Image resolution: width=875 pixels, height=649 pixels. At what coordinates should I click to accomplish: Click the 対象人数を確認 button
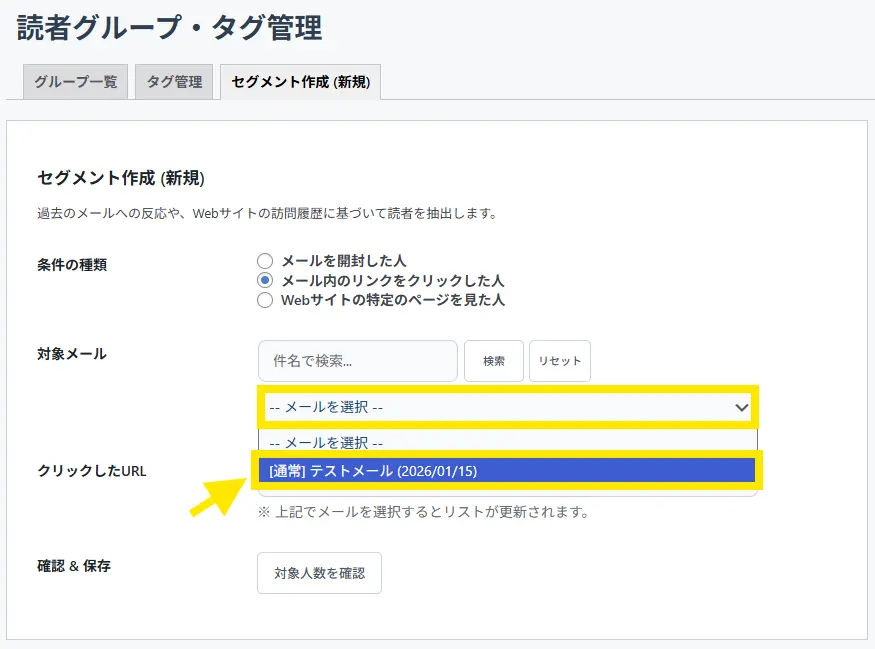319,573
